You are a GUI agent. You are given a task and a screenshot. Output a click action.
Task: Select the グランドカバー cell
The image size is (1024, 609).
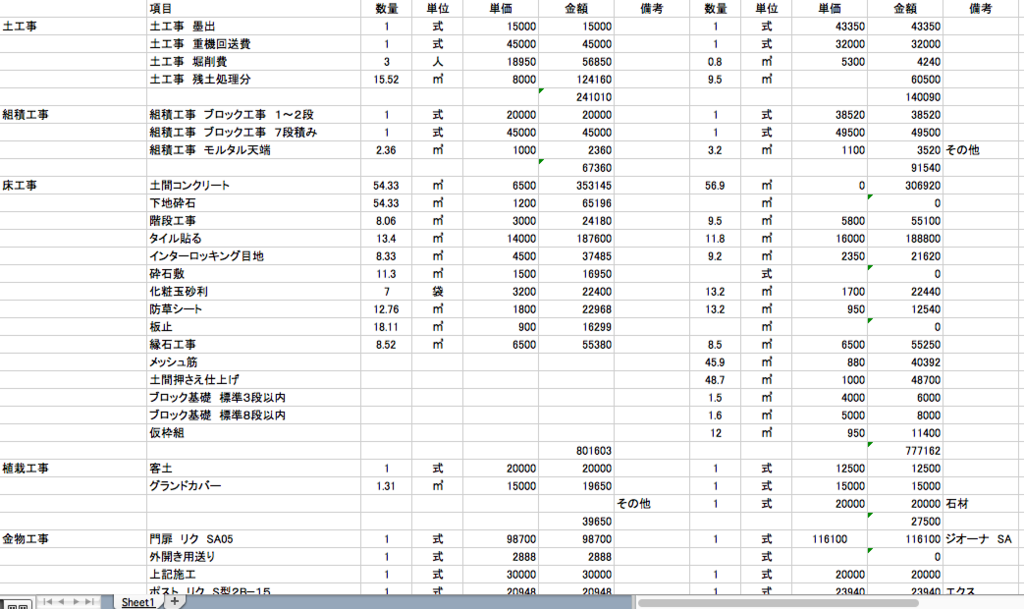pyautogui.click(x=253, y=486)
